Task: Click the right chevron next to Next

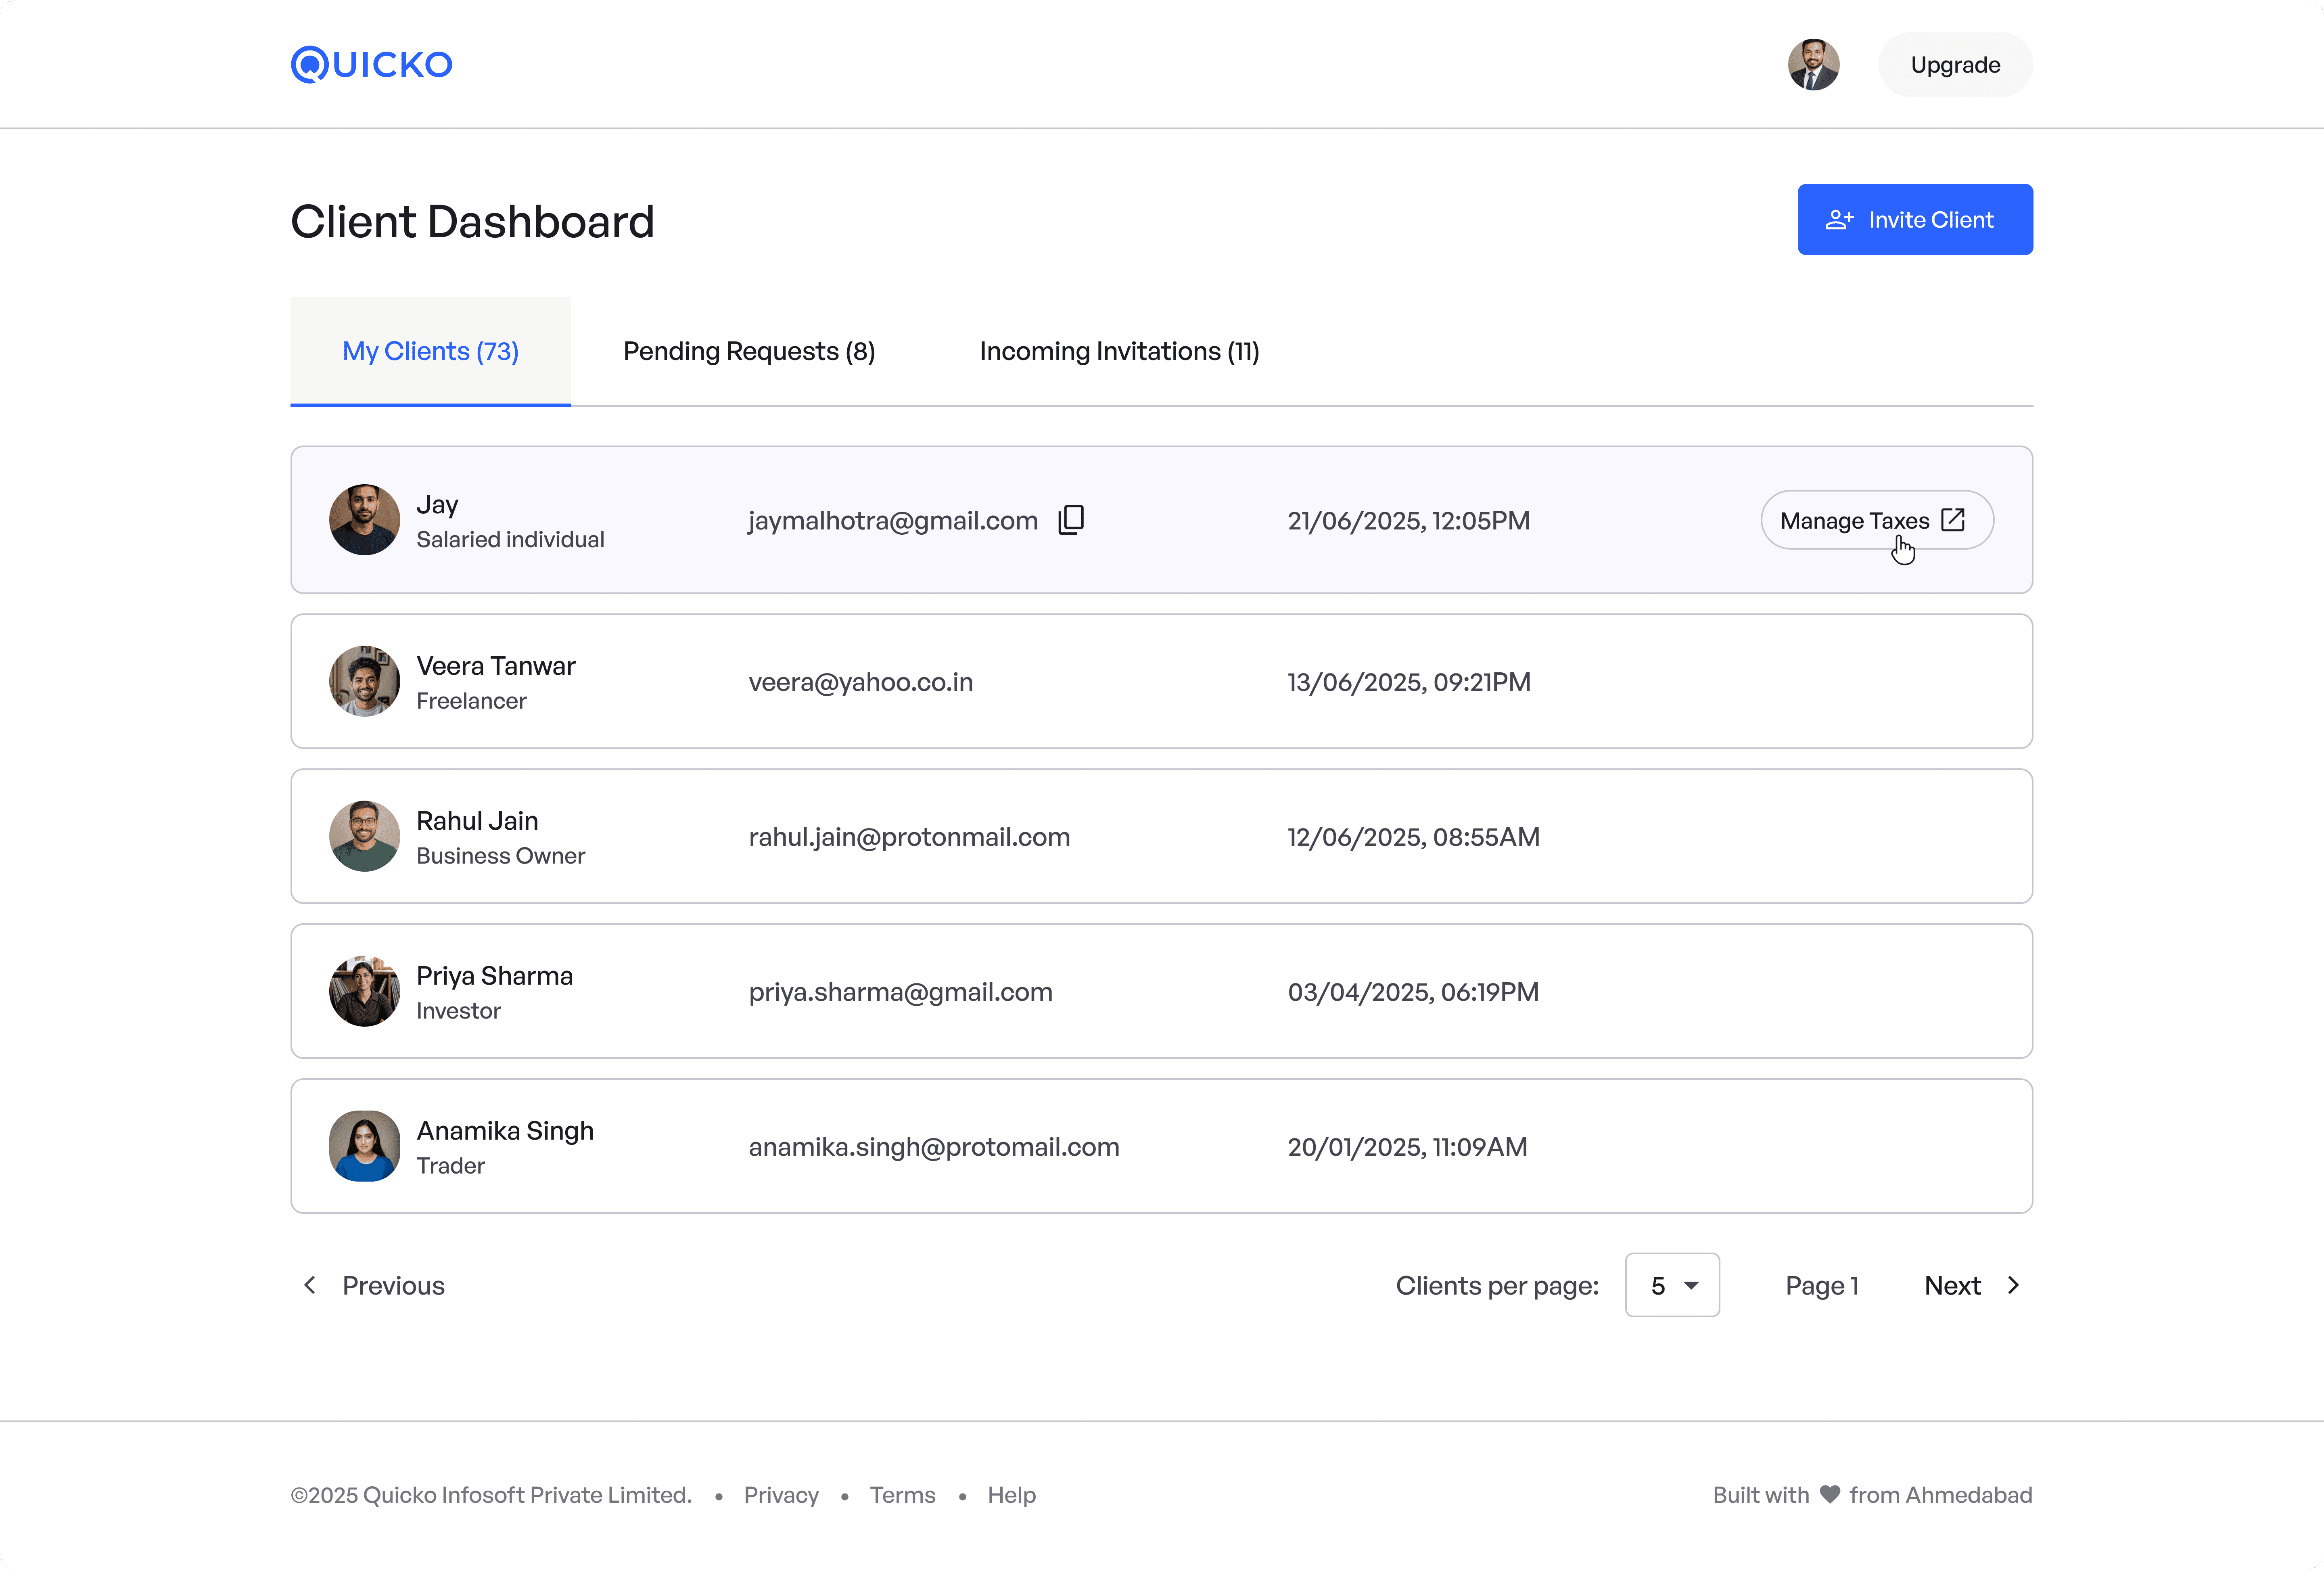Action: [2013, 1285]
